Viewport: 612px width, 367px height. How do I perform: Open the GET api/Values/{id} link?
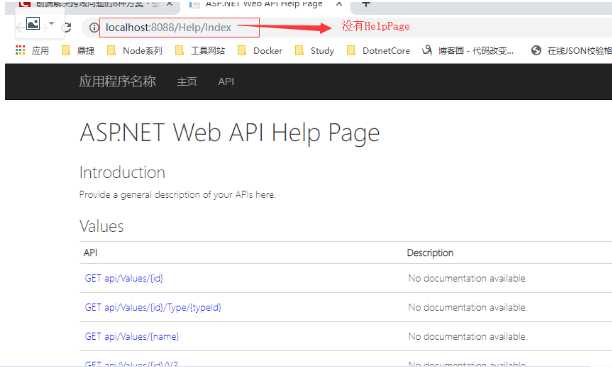coord(124,278)
